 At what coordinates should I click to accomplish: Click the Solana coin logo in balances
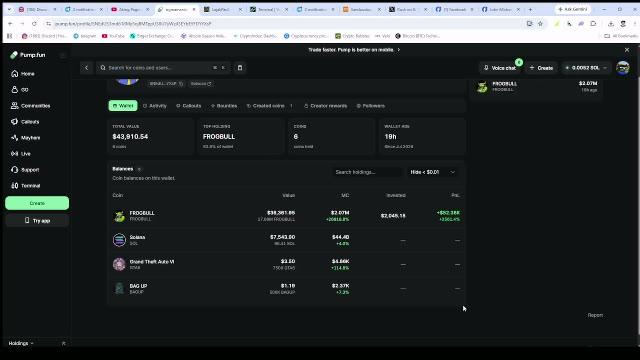(119, 240)
